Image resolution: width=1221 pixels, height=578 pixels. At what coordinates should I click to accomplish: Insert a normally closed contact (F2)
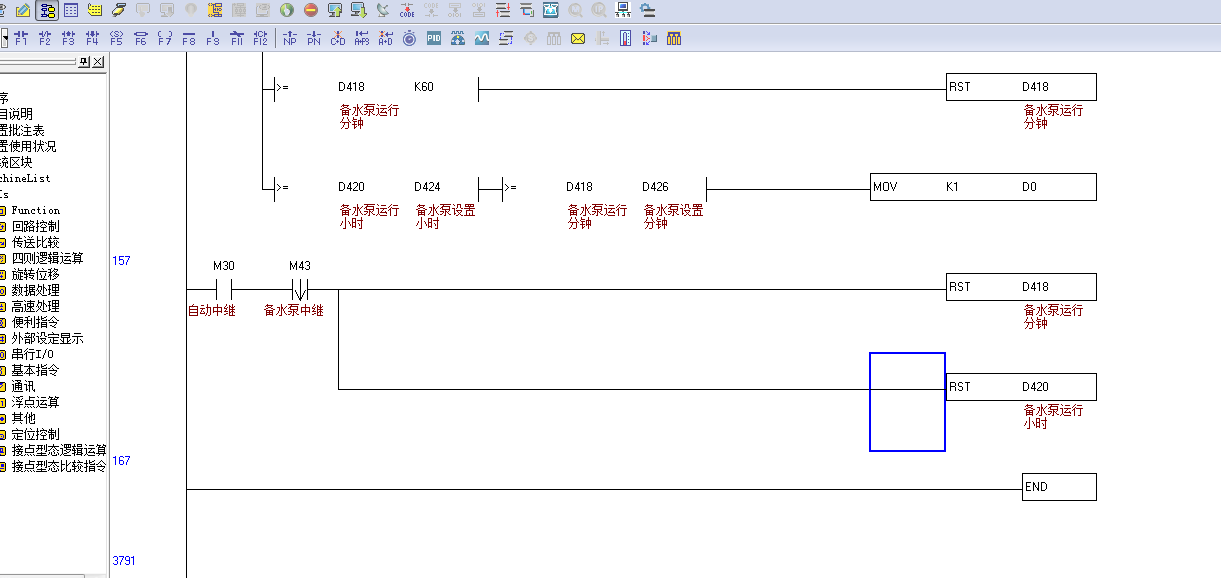(x=44, y=39)
